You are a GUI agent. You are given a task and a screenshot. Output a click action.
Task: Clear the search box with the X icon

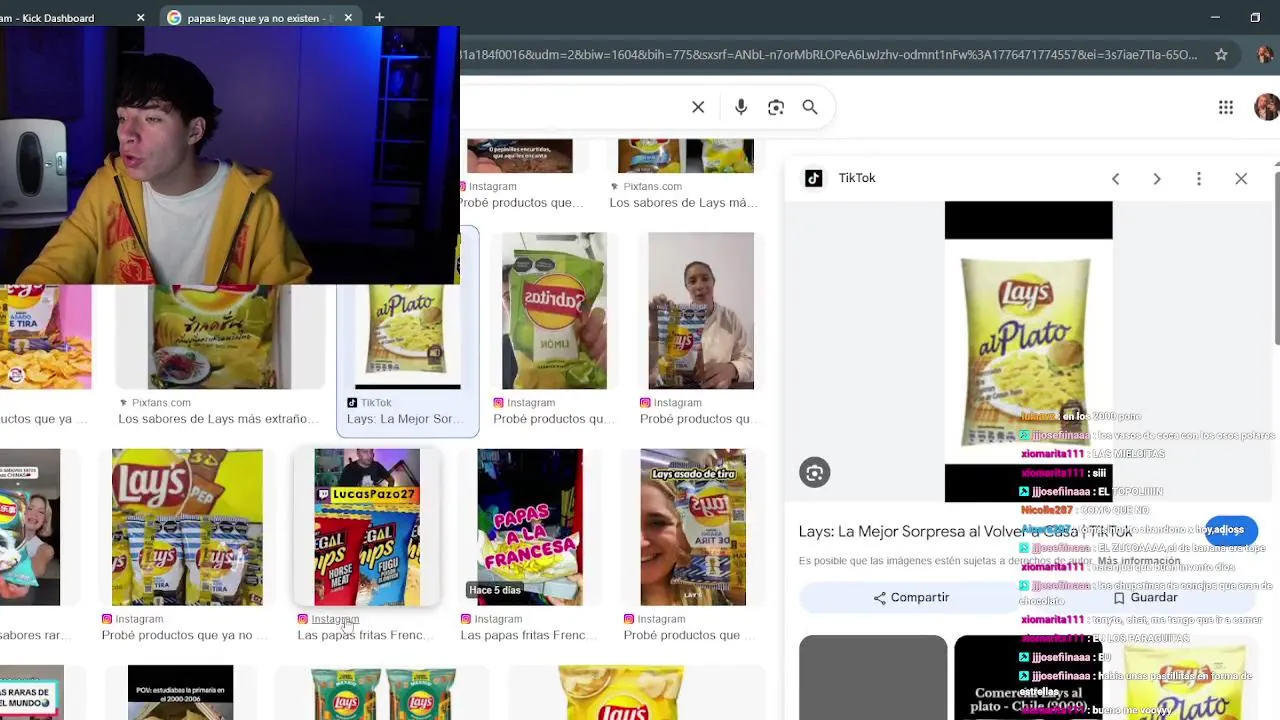pyautogui.click(x=698, y=107)
